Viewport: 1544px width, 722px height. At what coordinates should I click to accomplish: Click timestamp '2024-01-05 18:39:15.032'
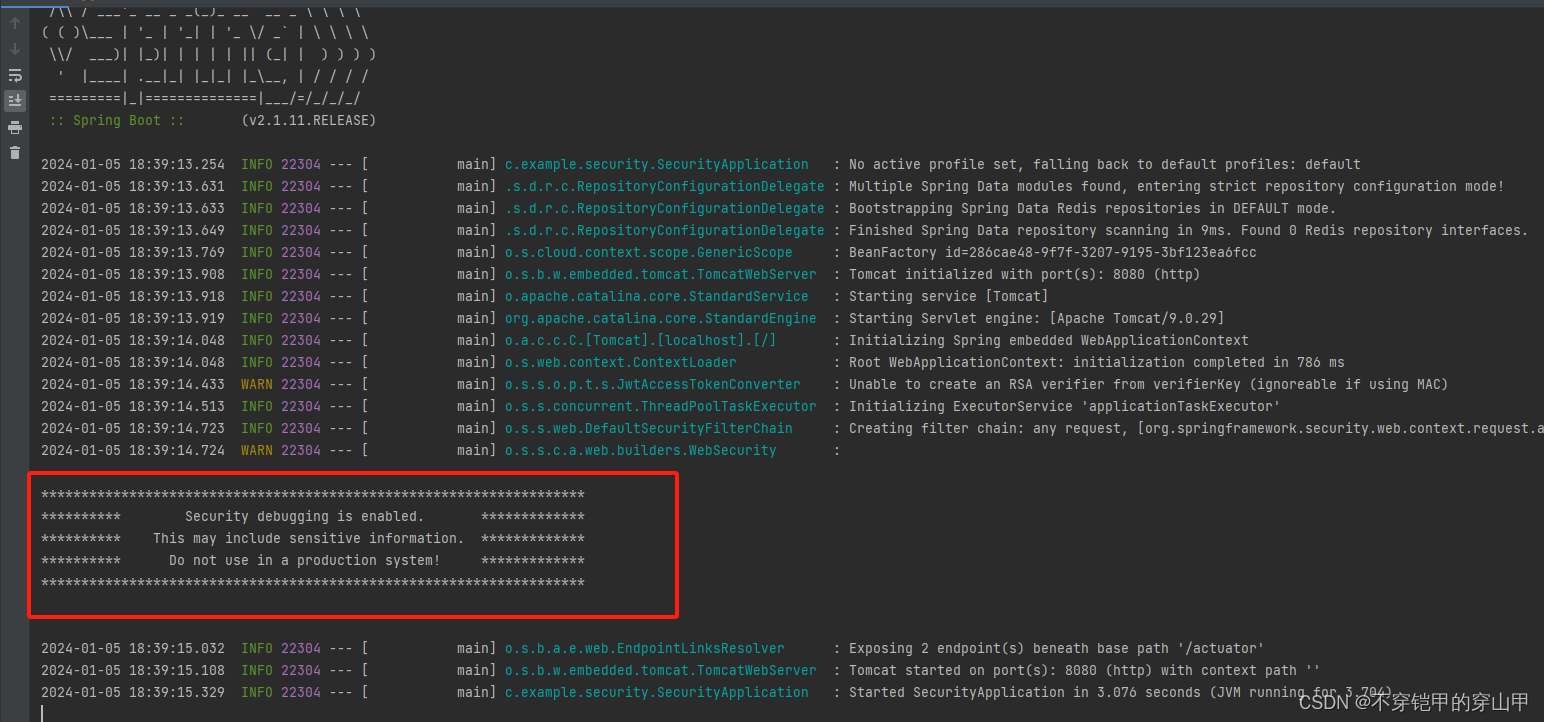pyautogui.click(x=132, y=648)
